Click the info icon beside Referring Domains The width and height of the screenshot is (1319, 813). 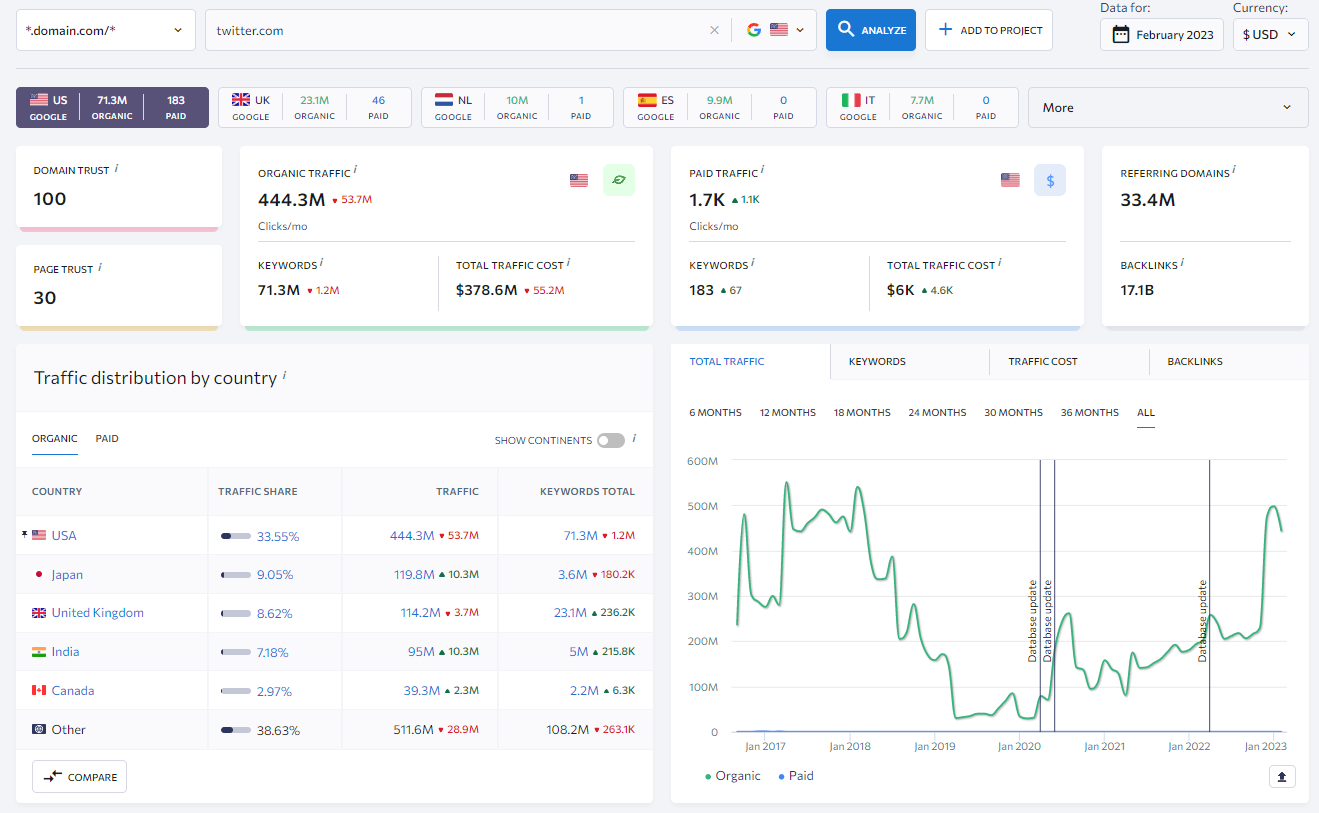point(1234,171)
